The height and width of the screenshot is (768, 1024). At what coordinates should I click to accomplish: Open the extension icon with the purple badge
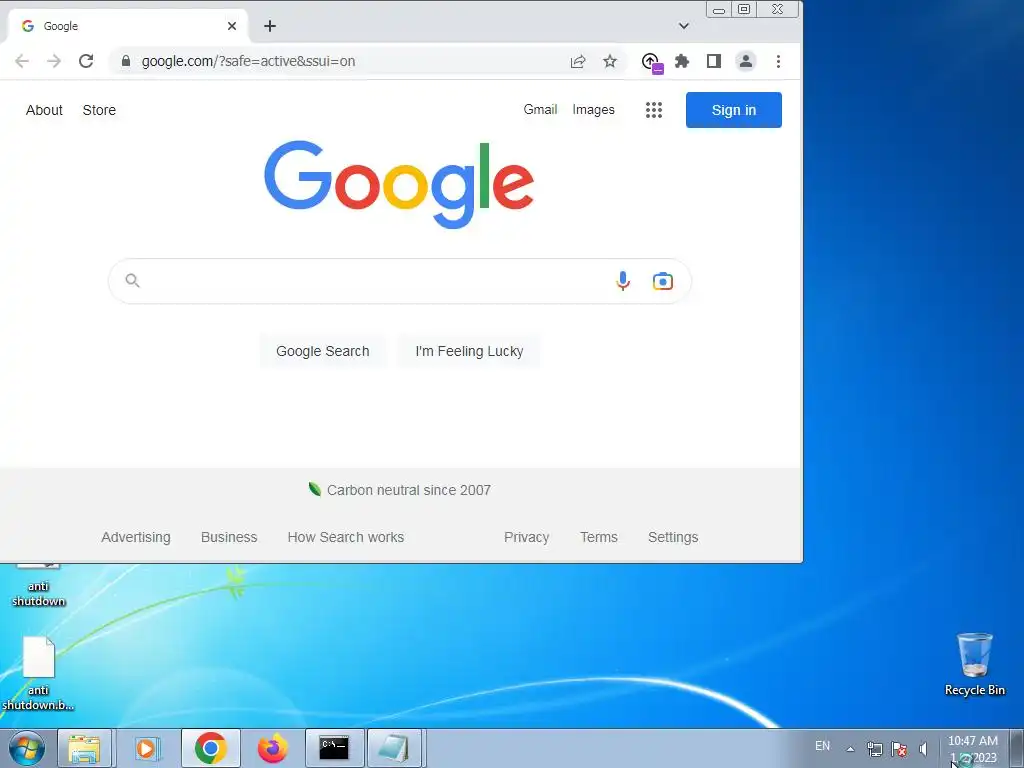click(x=651, y=63)
